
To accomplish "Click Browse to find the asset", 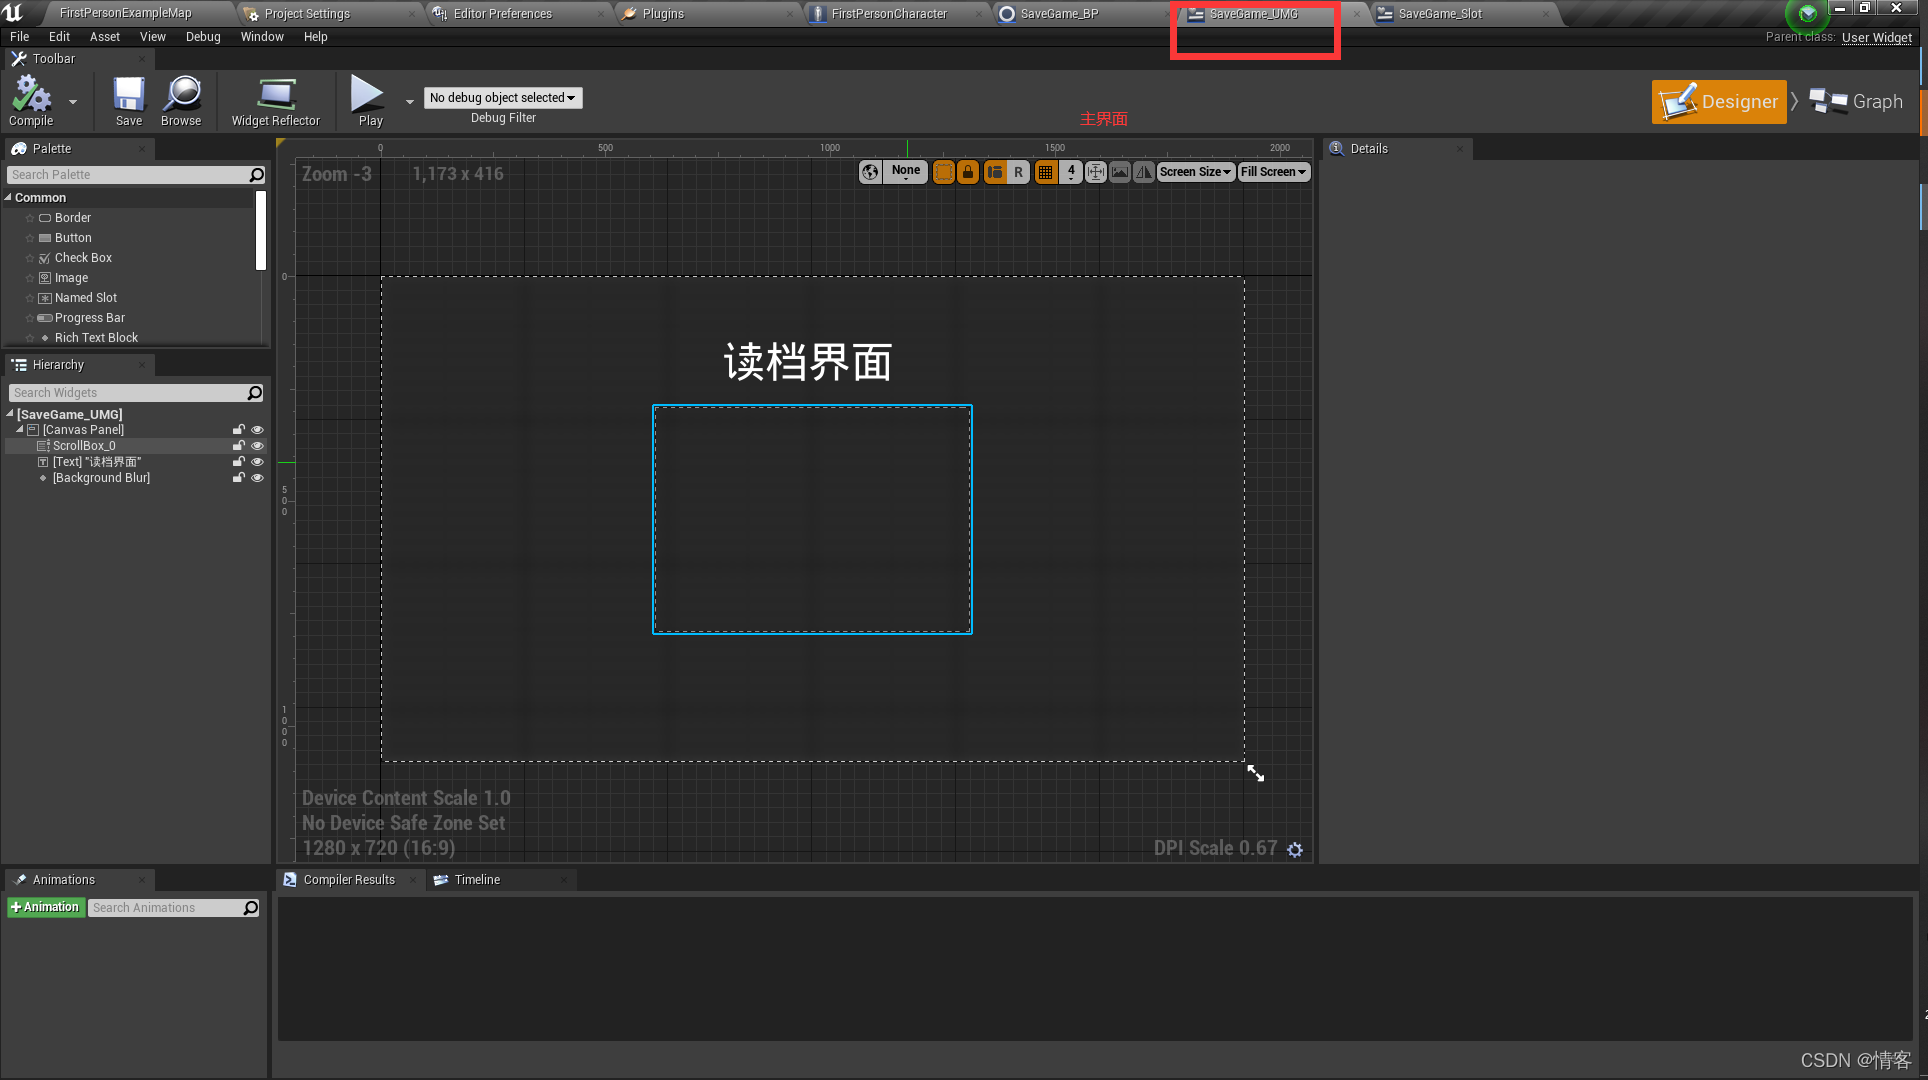I will tap(181, 99).
